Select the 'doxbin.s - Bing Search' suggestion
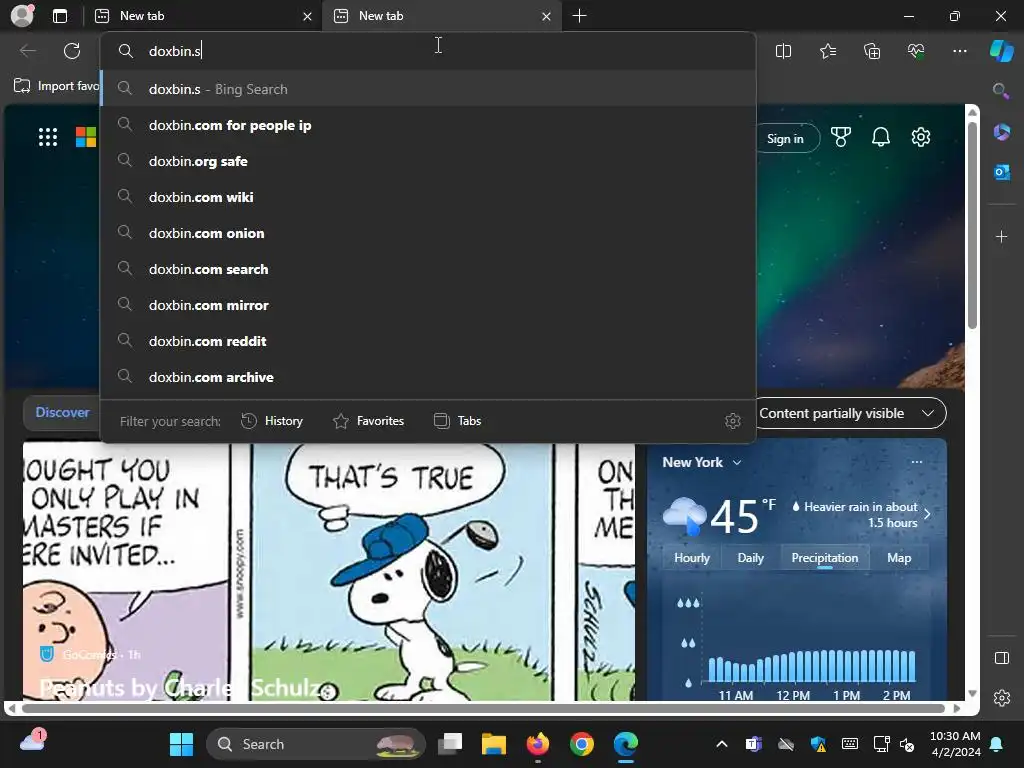1024x768 pixels. coord(428,89)
